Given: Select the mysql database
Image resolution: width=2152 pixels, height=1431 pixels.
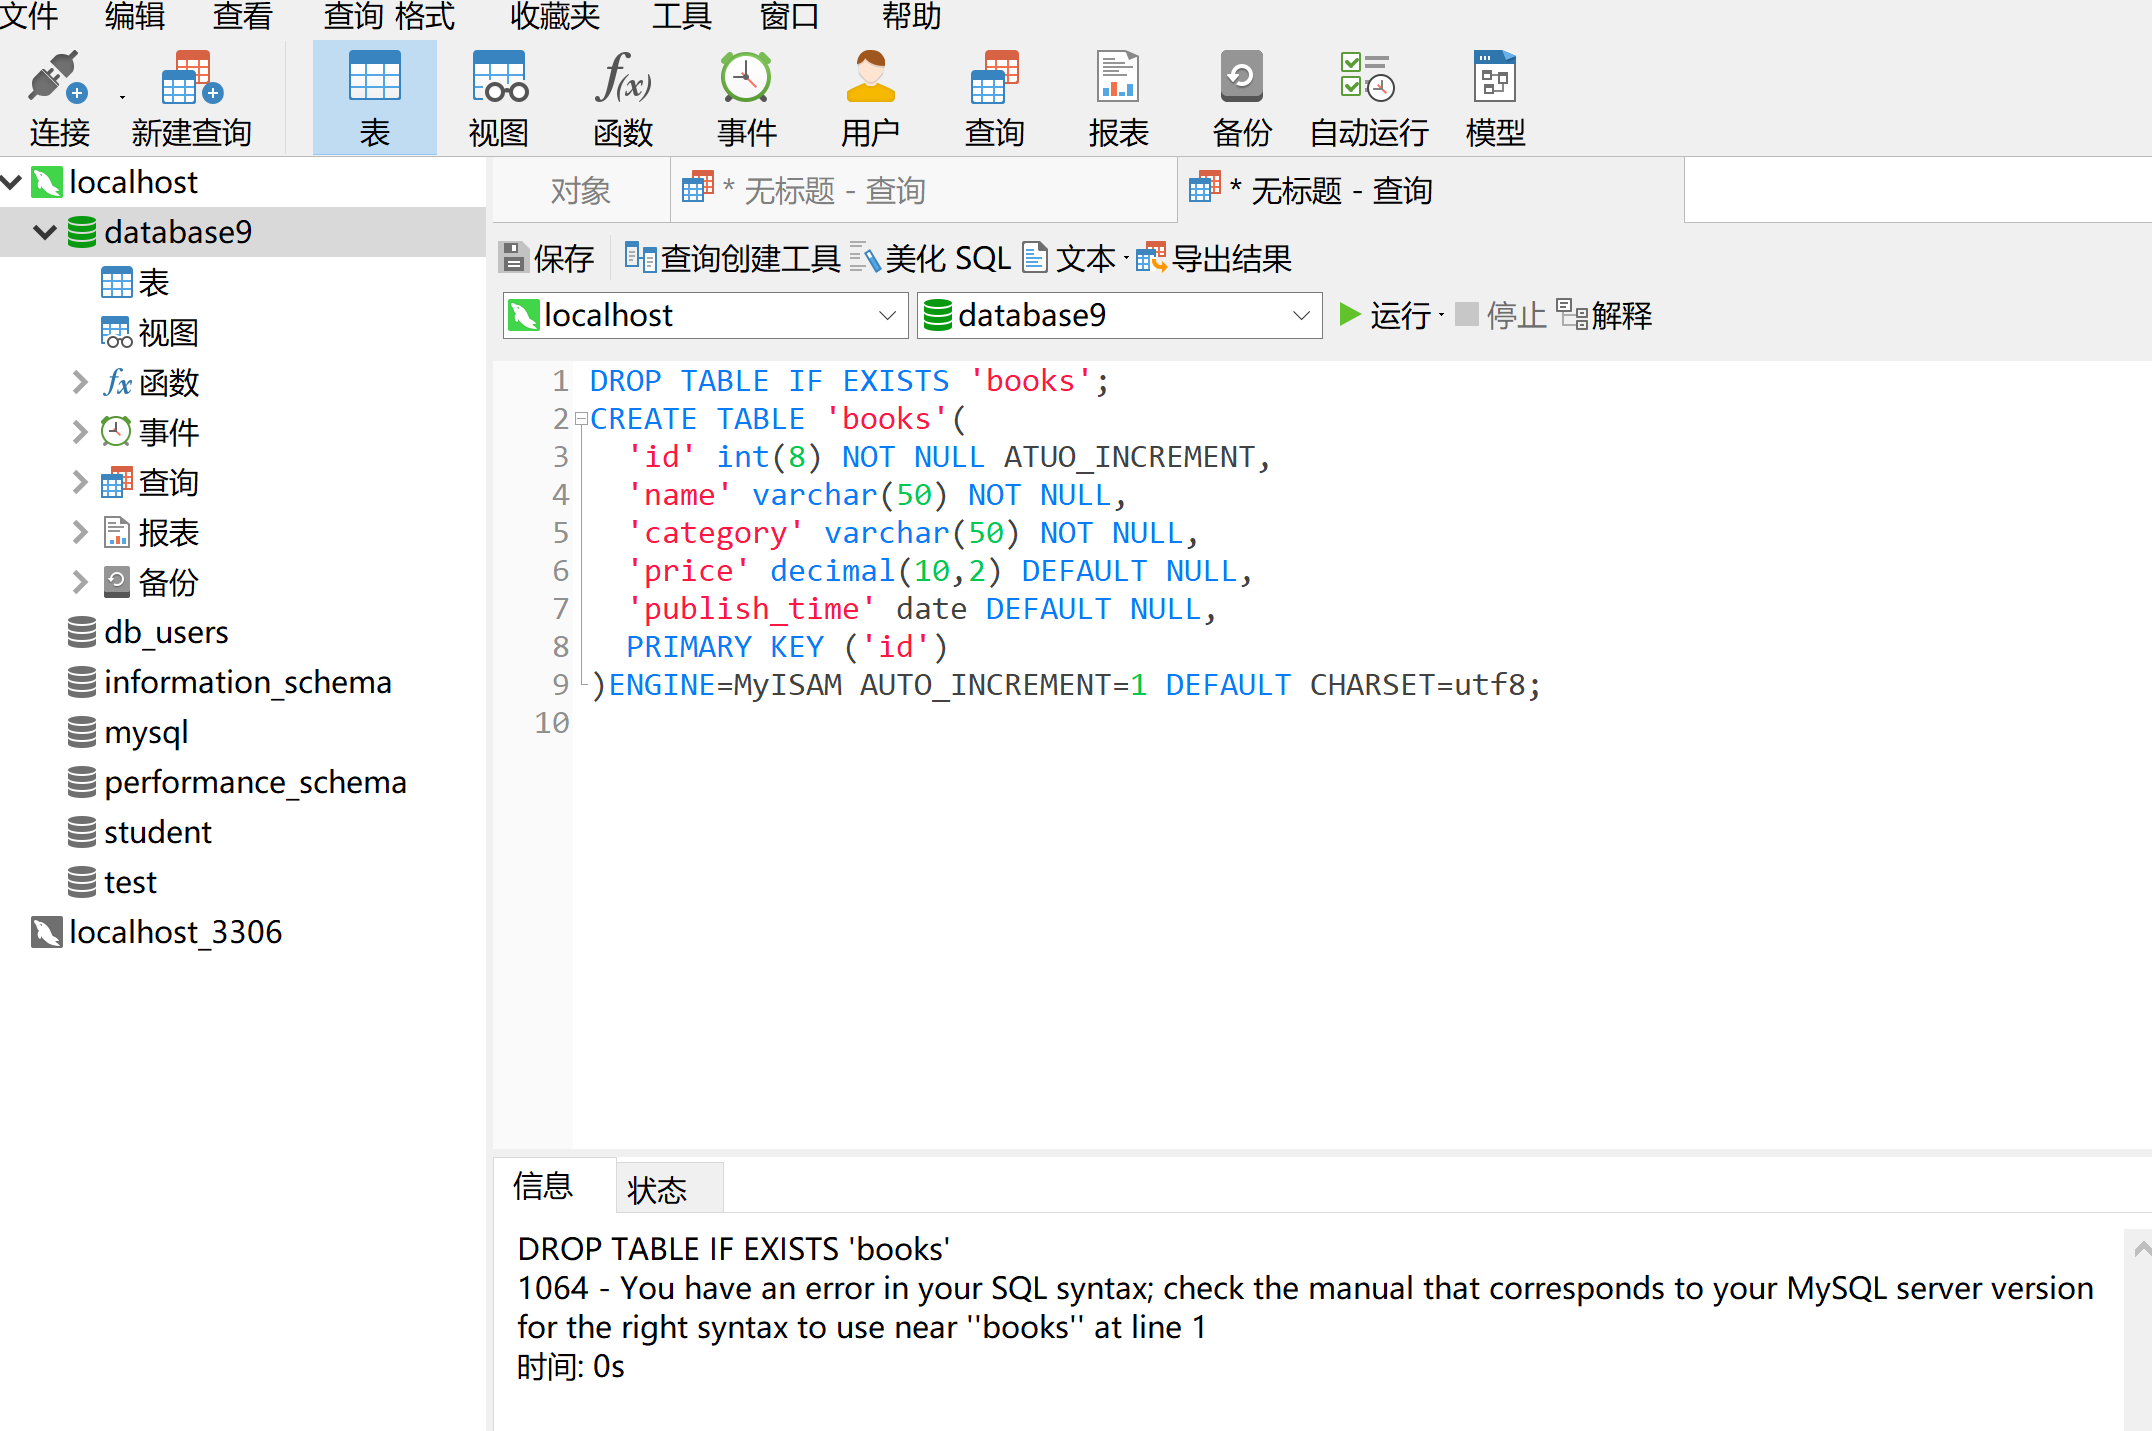Looking at the screenshot, I should pos(128,732).
